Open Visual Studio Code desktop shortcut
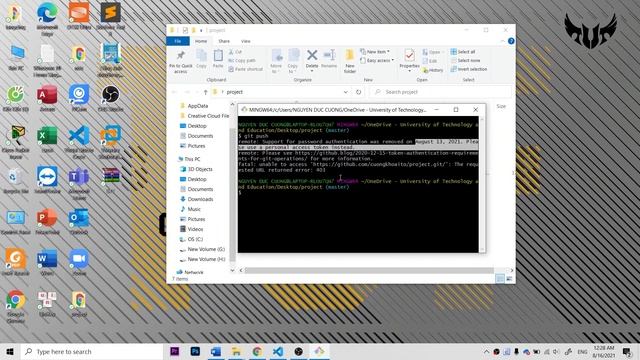Viewport: 640px width, 360px height. pyautogui.click(x=79, y=142)
